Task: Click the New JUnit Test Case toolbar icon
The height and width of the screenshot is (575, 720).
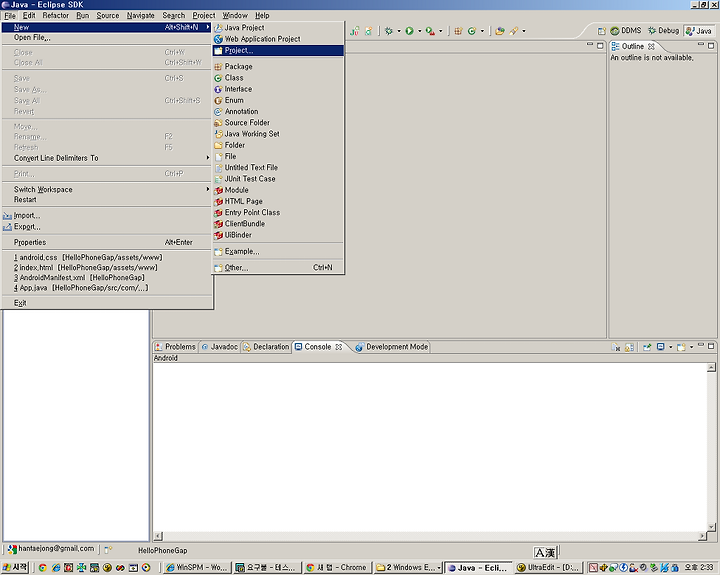Action: tap(354, 31)
